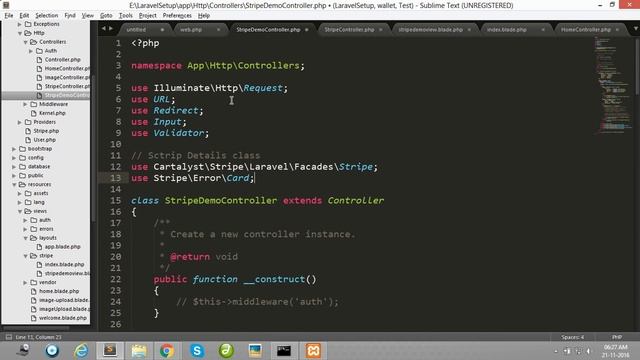Close the stripedemoview.blade.php tab

coord(469,30)
